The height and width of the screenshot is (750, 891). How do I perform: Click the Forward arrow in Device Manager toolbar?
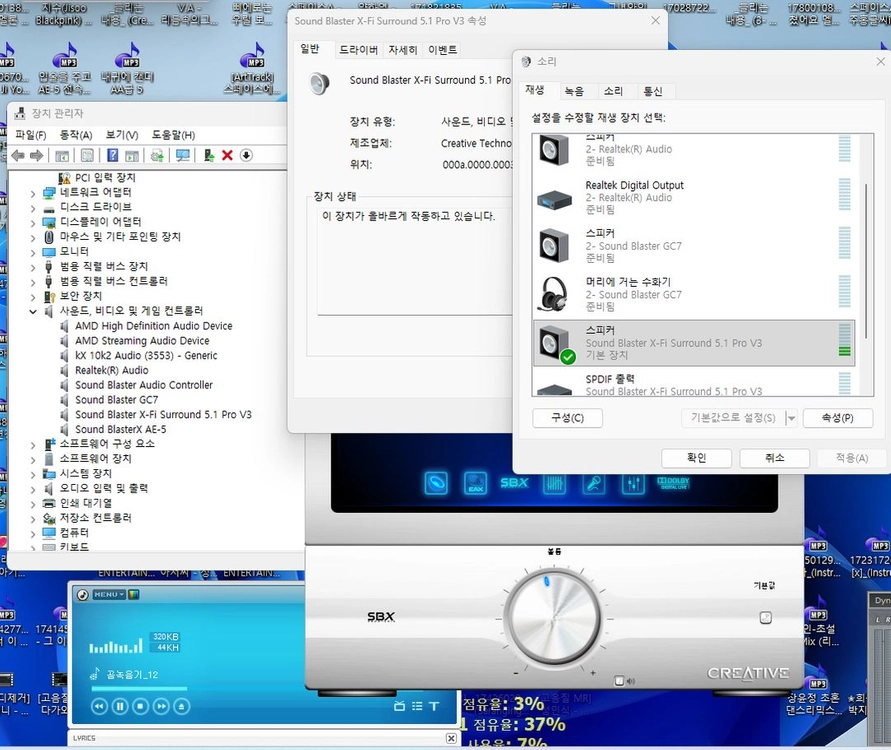click(36, 156)
